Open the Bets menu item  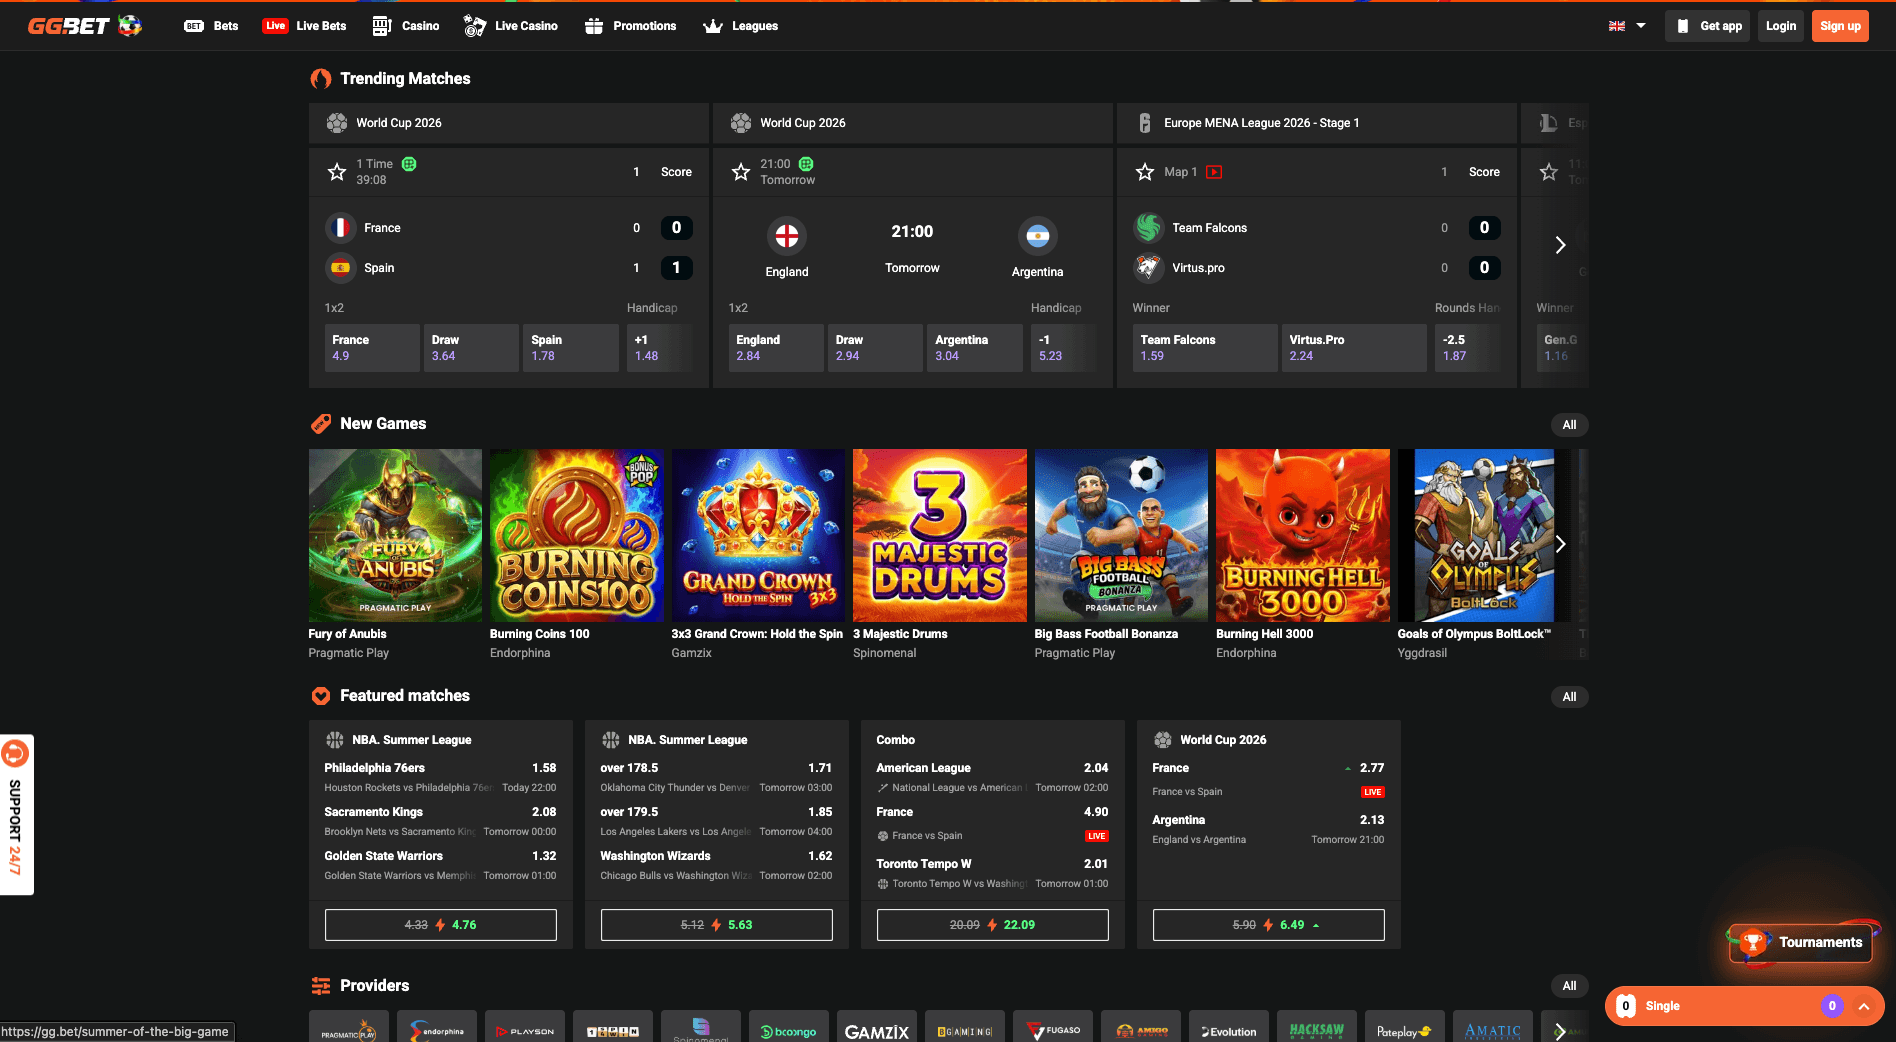coord(211,26)
